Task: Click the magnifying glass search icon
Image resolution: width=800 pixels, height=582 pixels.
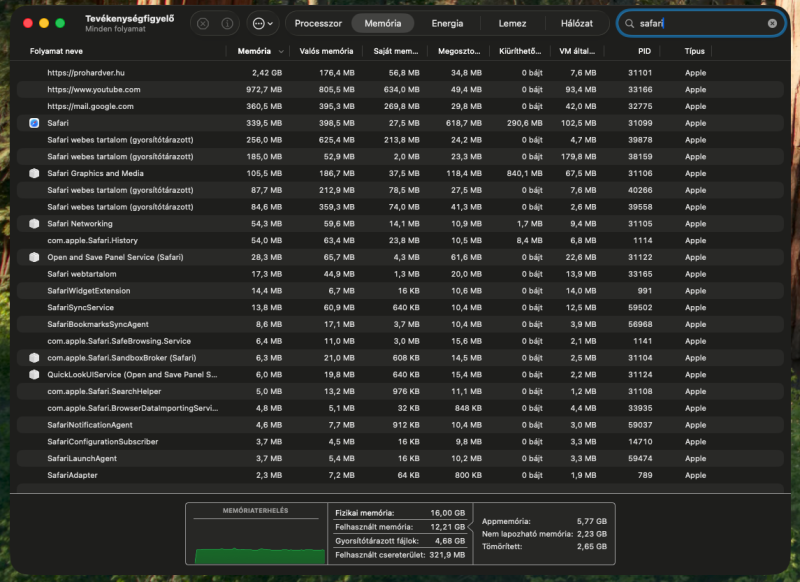Action: [x=630, y=23]
